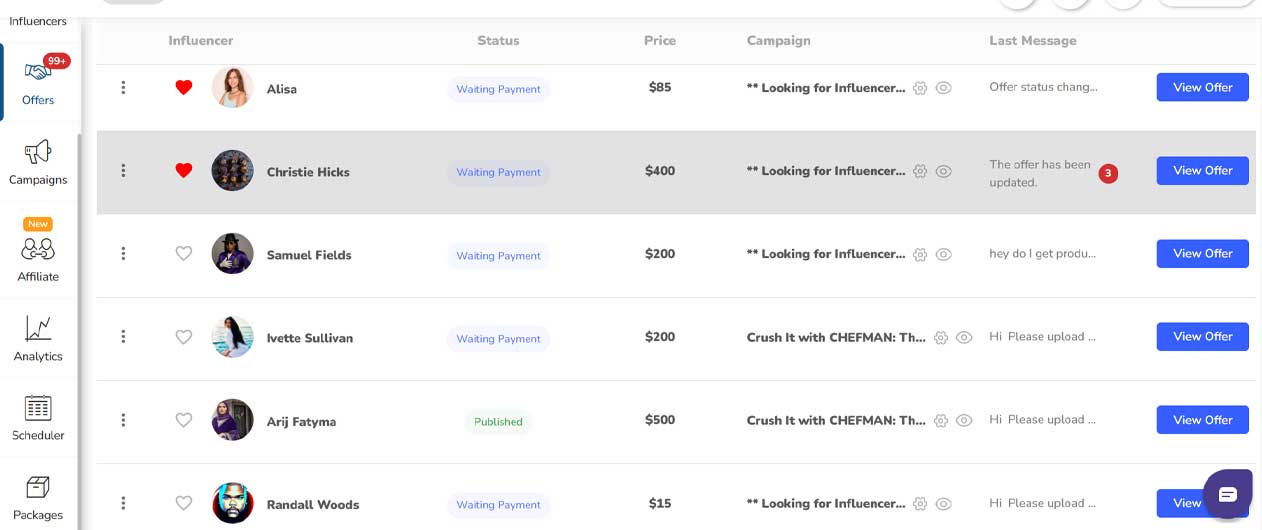Viewport: 1262px width, 530px height.
Task: Open Christie Hicks' avatar
Action: [232, 171]
